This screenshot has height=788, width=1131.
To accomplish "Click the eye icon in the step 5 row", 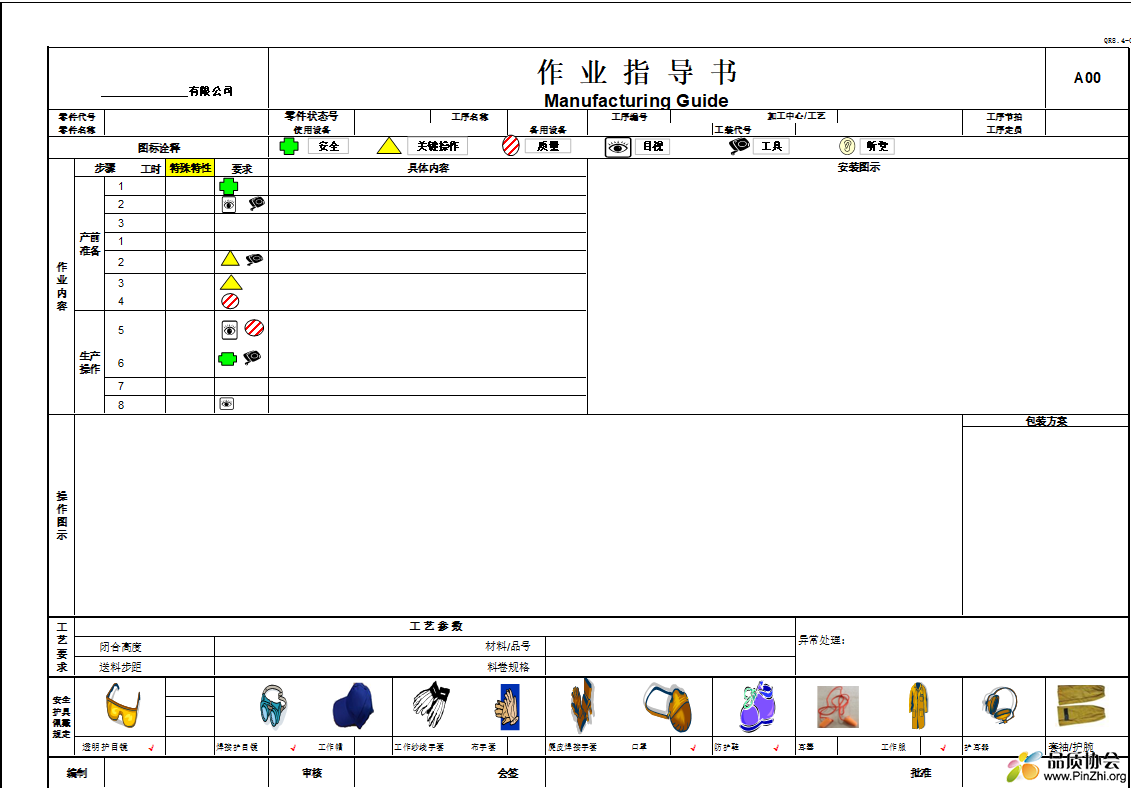I will coord(229,330).
